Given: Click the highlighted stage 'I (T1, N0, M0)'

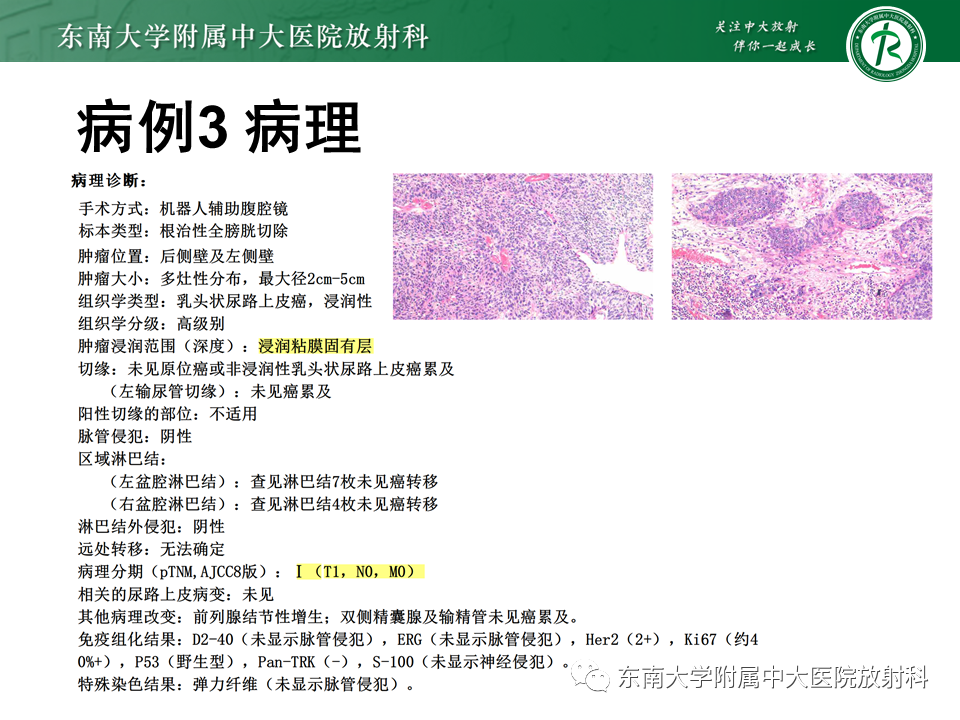Looking at the screenshot, I should [359, 572].
